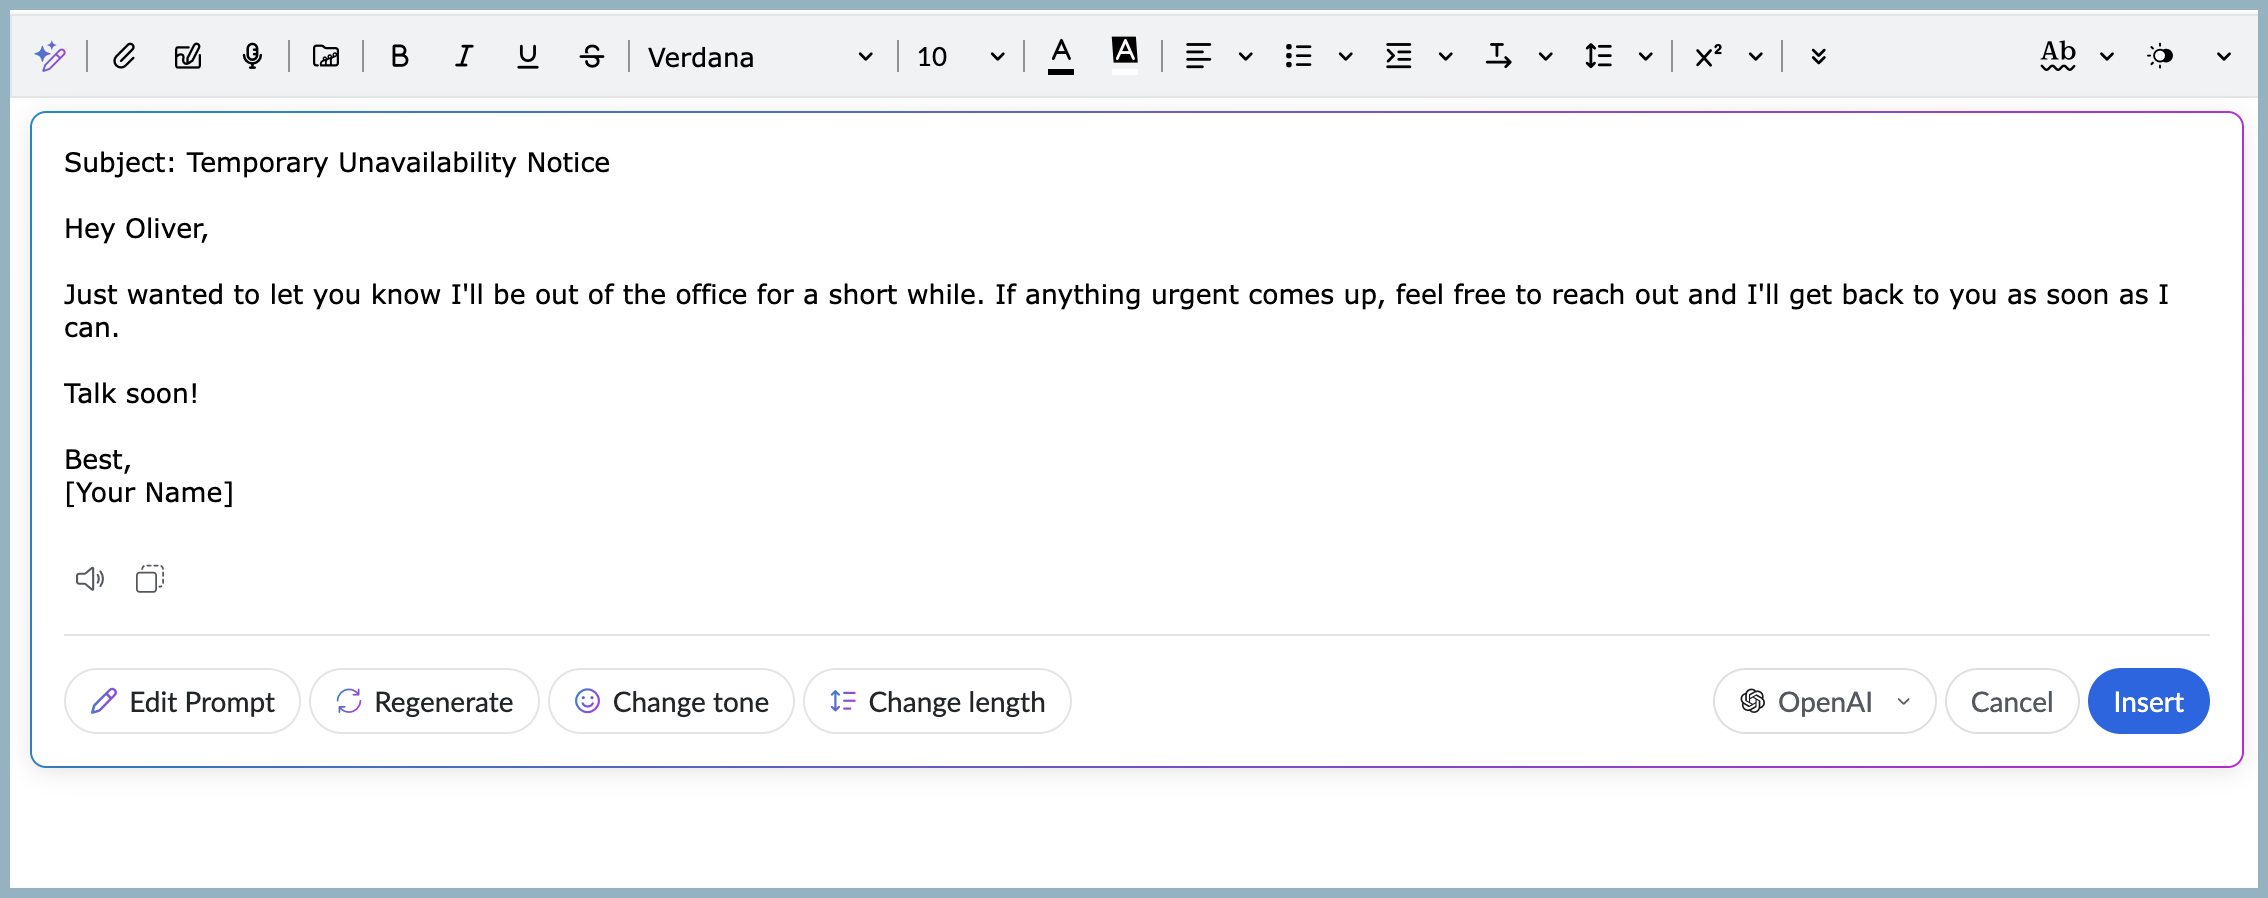This screenshot has width=2268, height=898.
Task: Choose the text font color swatch
Action: [1061, 56]
